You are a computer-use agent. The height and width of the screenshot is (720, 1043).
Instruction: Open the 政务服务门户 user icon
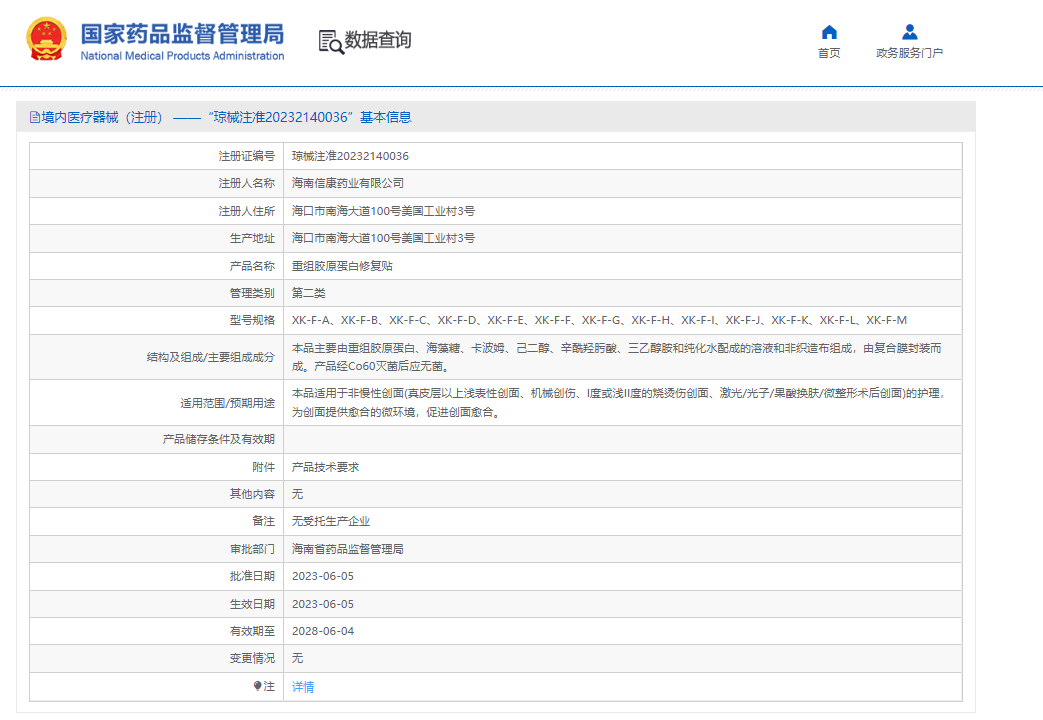coord(909,32)
